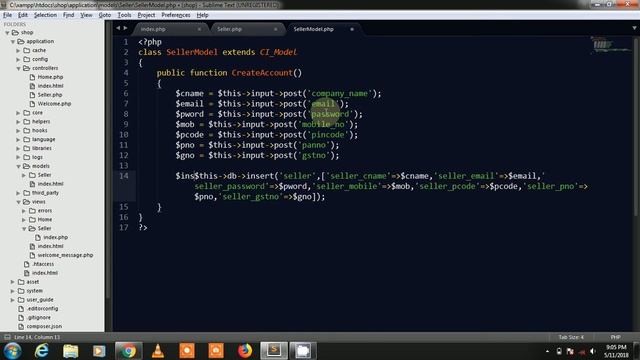Open Firefox from the taskbar
The height and width of the screenshot is (360, 640).
[245, 351]
